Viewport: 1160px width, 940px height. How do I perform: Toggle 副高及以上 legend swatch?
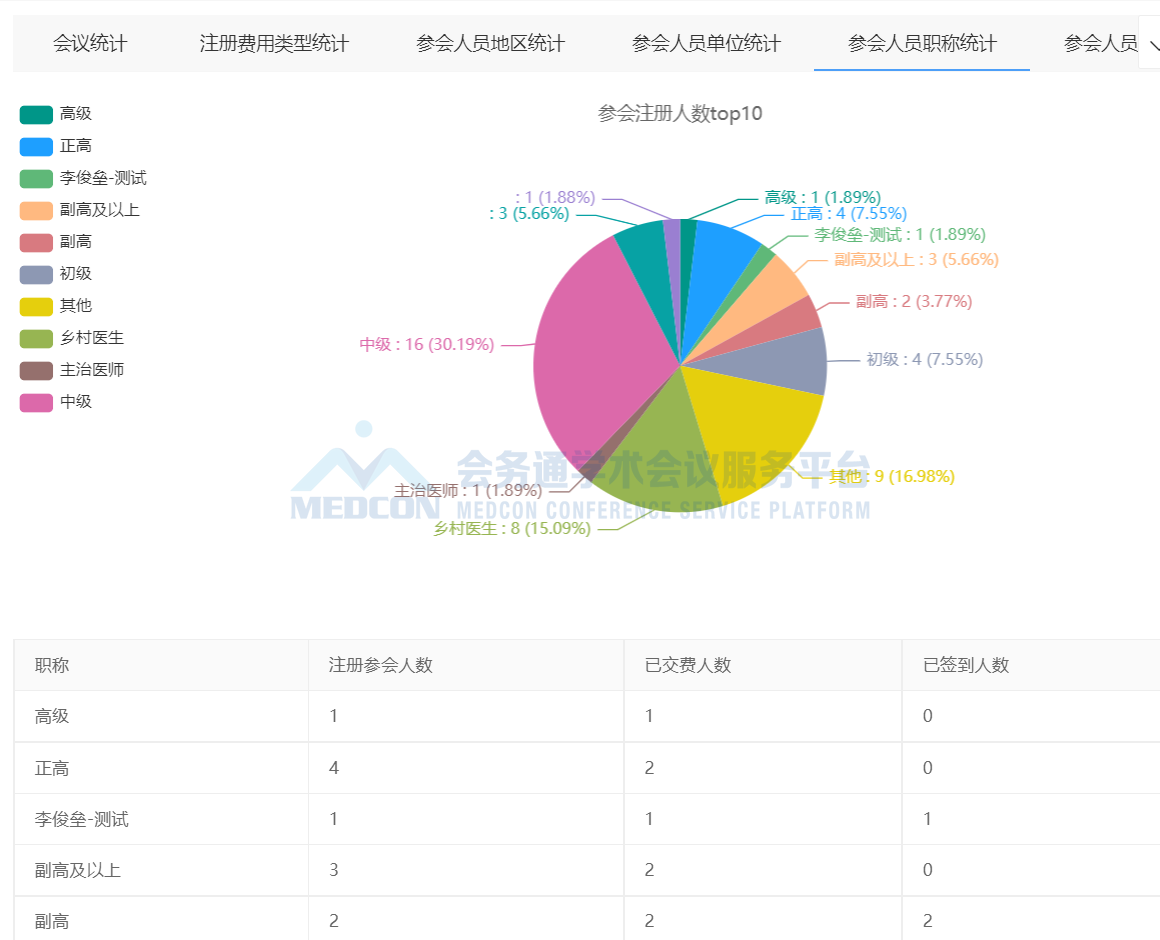pos(36,211)
